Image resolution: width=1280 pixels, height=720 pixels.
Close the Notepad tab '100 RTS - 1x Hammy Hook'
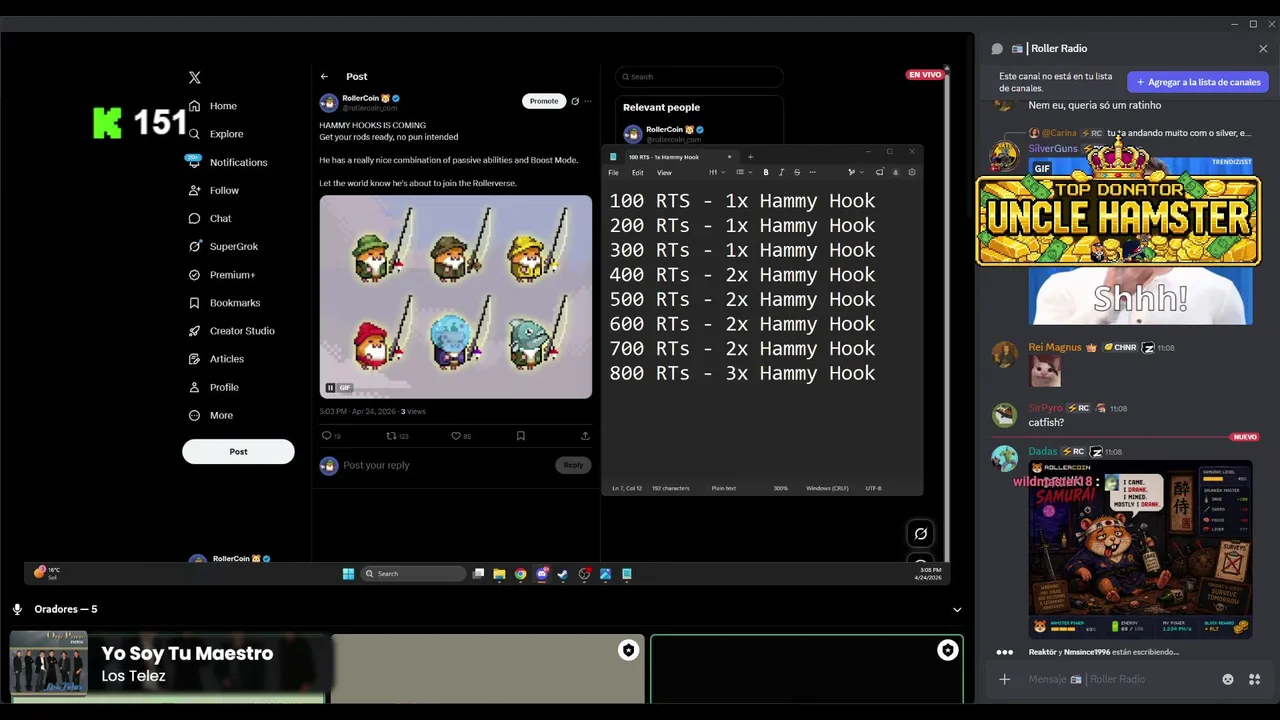[729, 157]
